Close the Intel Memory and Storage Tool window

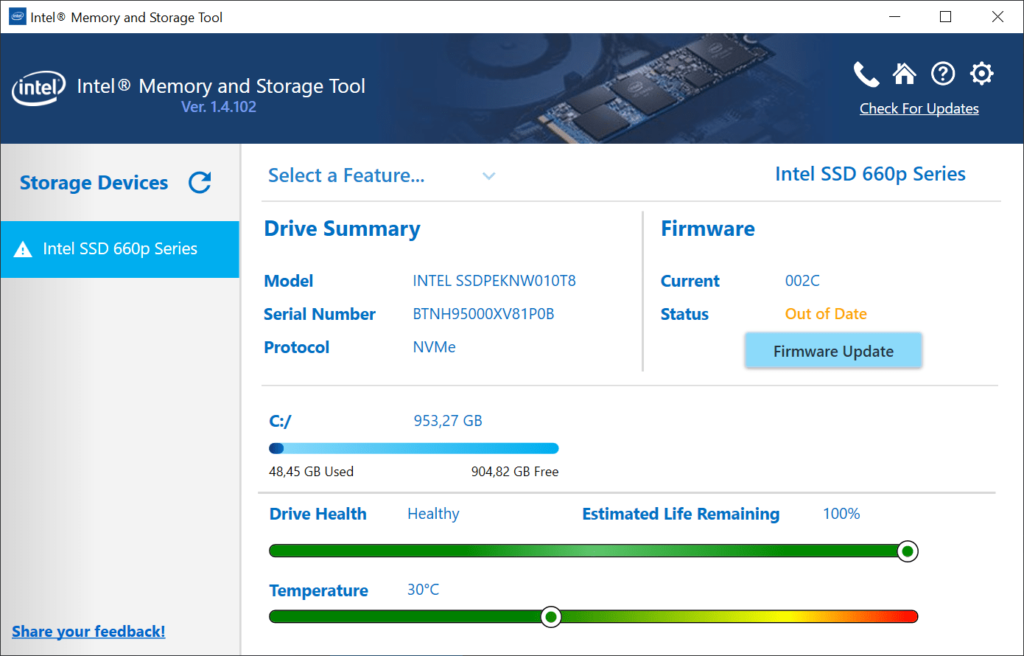point(997,16)
